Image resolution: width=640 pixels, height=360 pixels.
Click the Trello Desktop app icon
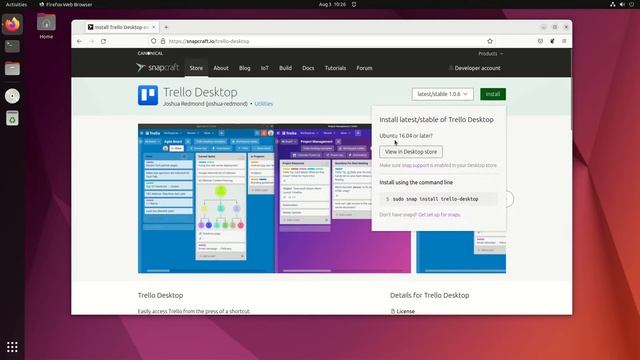(x=148, y=96)
